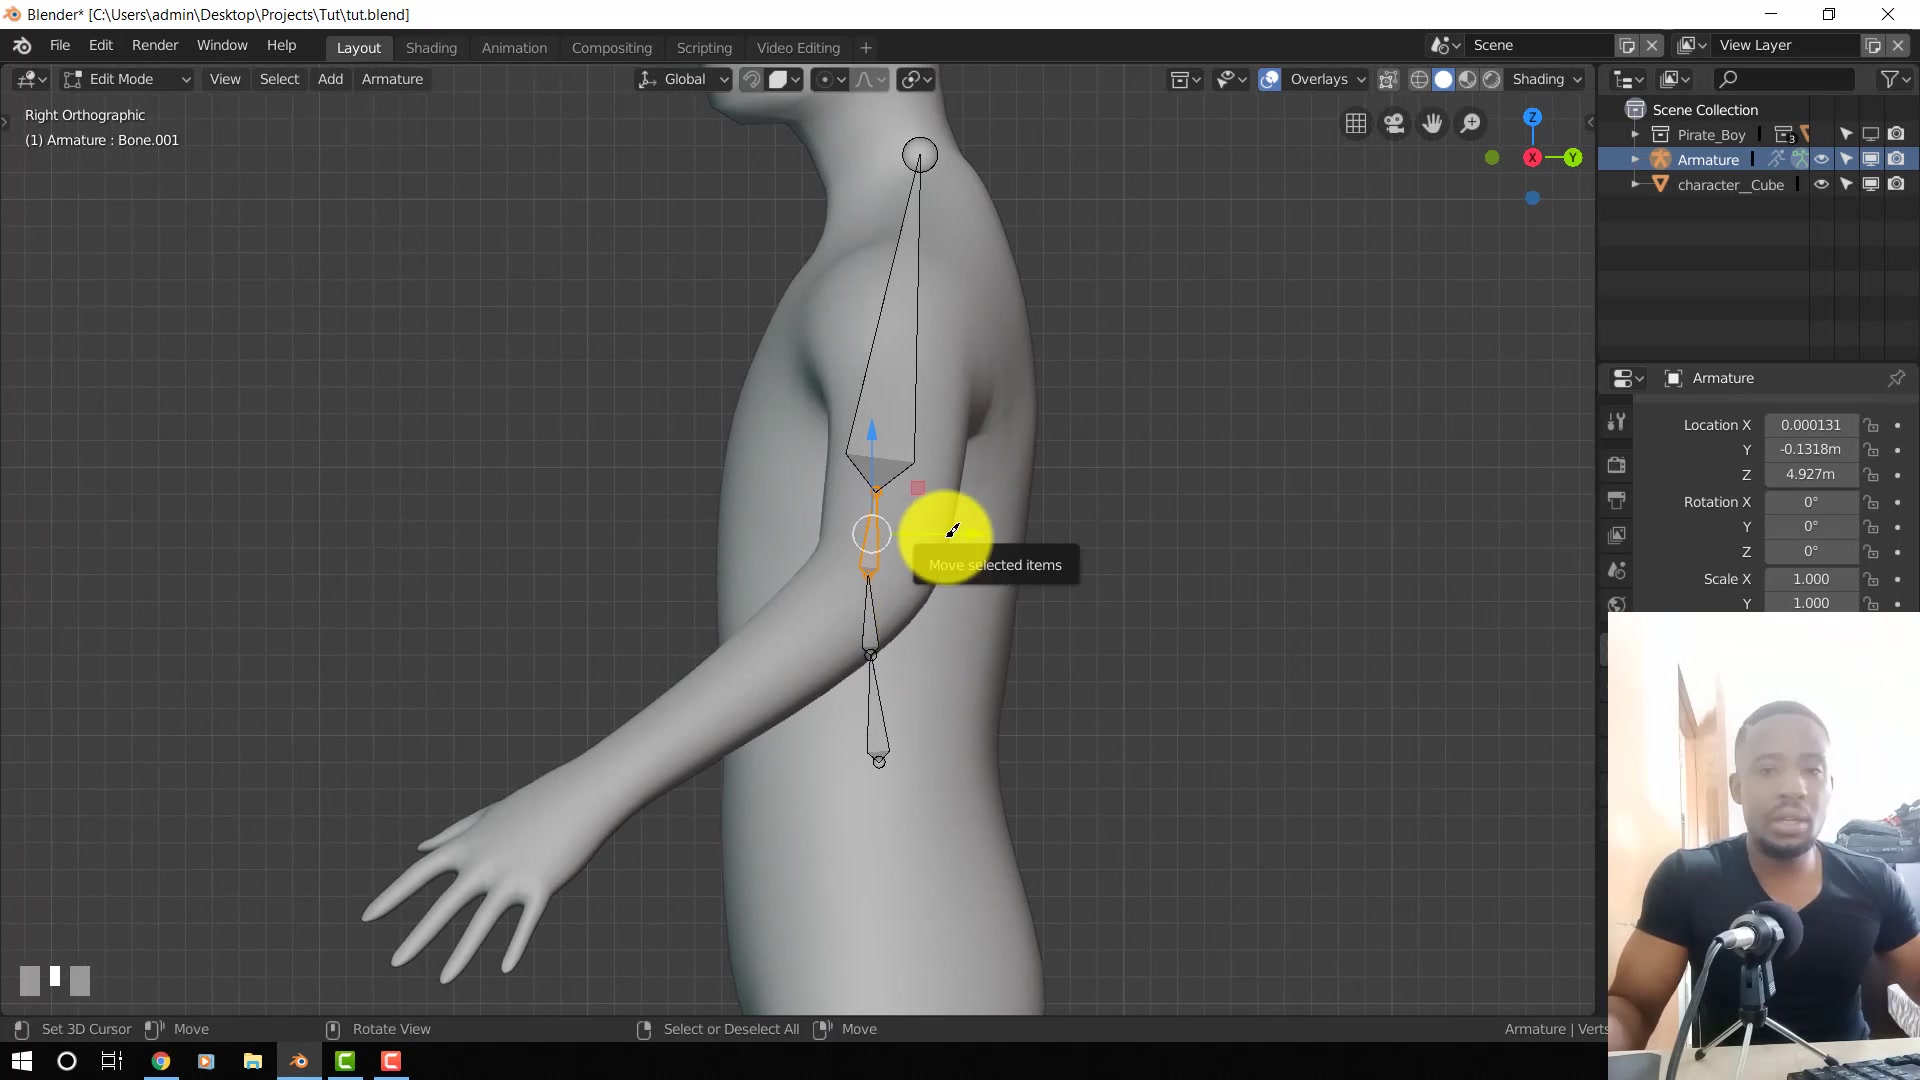The image size is (1920, 1080).
Task: Switch to the Shading workspace tab
Action: pyautogui.click(x=431, y=47)
